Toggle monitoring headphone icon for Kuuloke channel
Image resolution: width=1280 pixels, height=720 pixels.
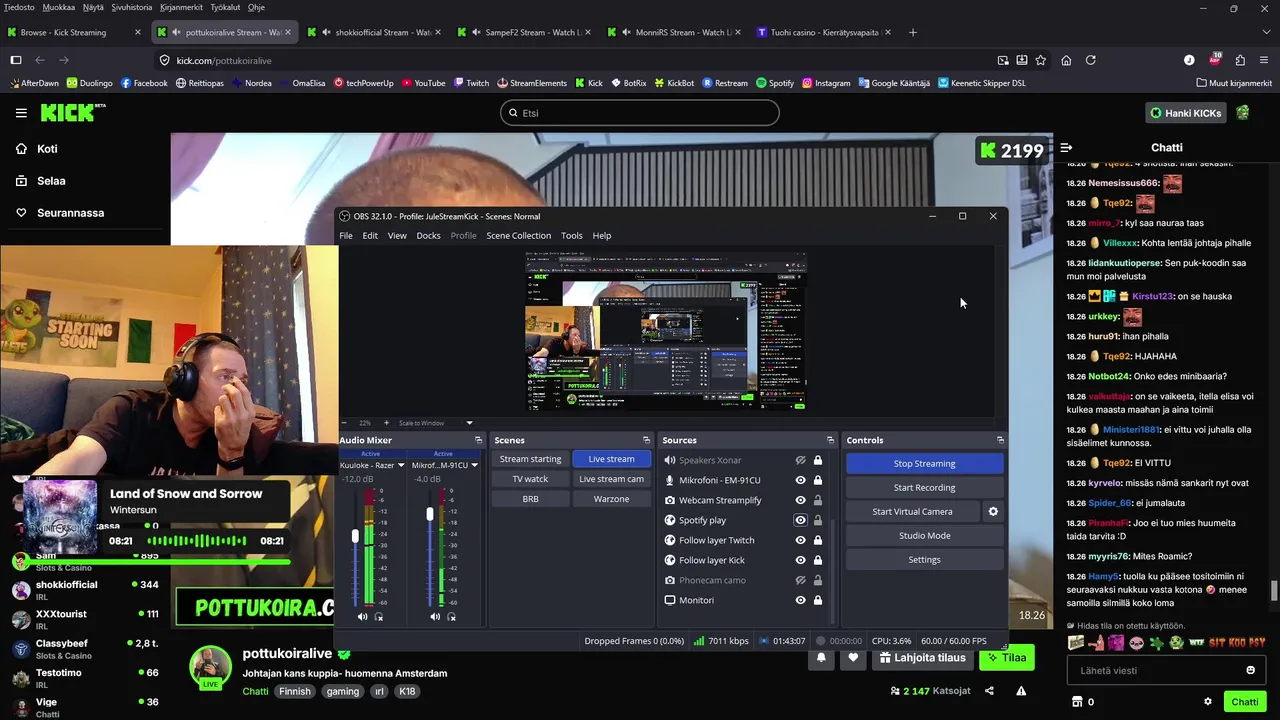[378, 617]
